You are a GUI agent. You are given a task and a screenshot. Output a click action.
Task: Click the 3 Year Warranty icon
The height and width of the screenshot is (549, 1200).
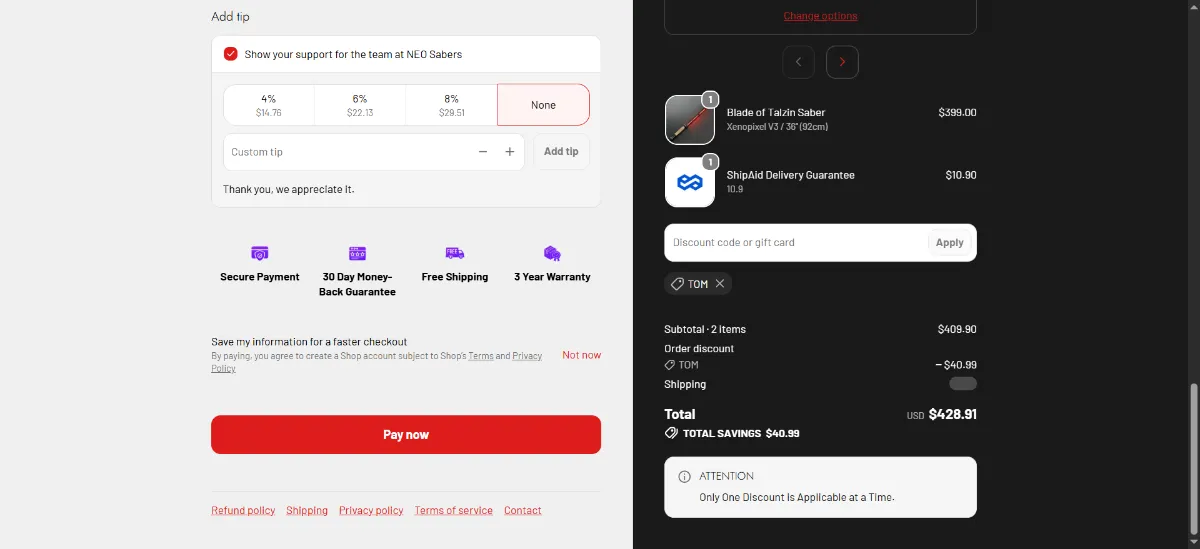[x=552, y=253]
